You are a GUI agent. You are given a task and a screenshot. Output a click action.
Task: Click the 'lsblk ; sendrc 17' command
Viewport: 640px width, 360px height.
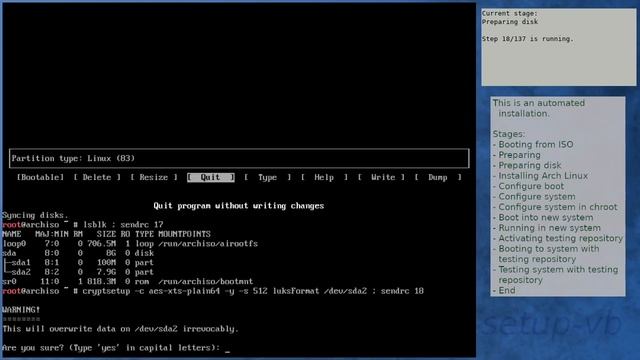(123, 224)
